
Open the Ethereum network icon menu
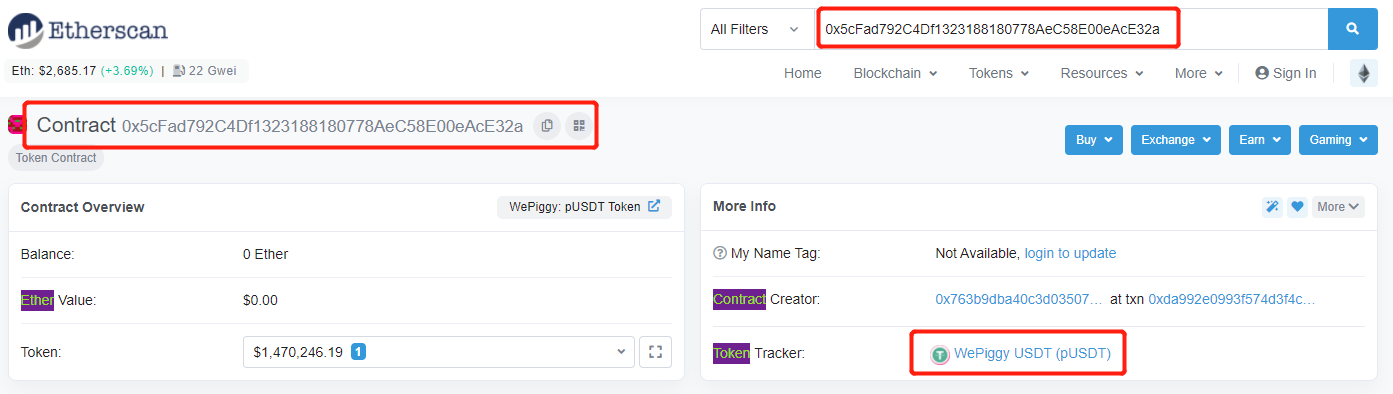coord(1364,73)
